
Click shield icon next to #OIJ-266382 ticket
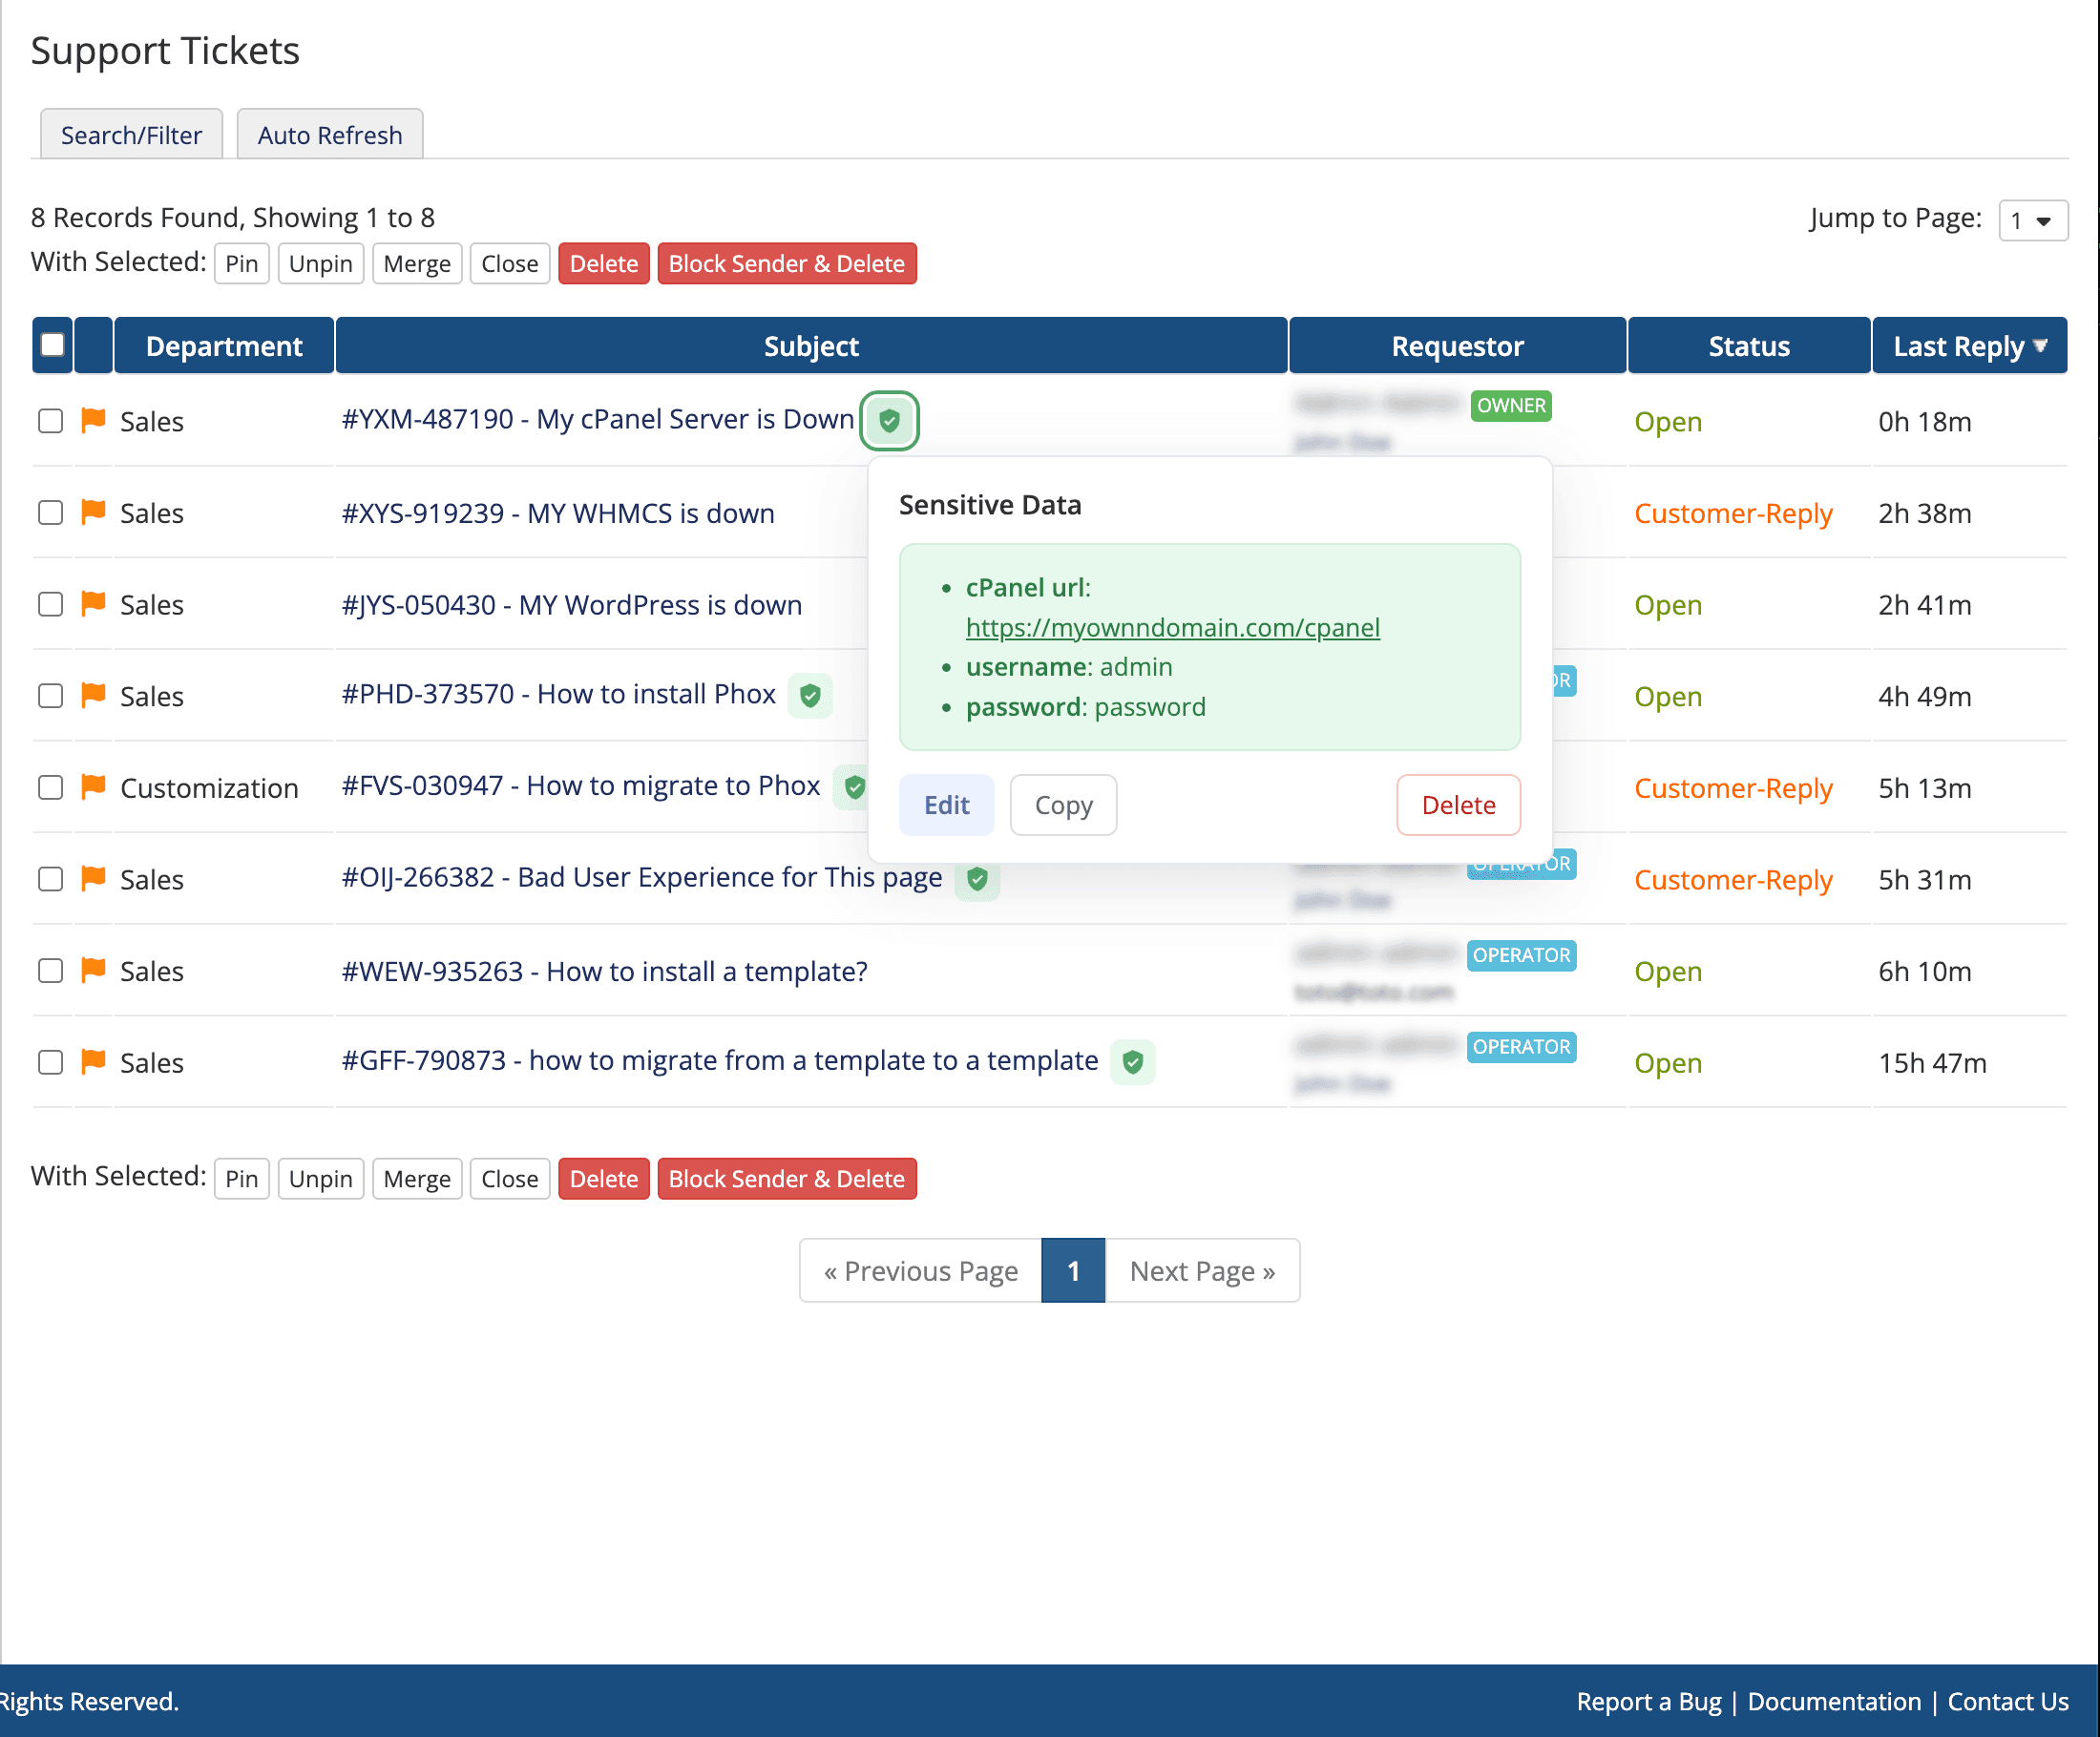[x=977, y=878]
